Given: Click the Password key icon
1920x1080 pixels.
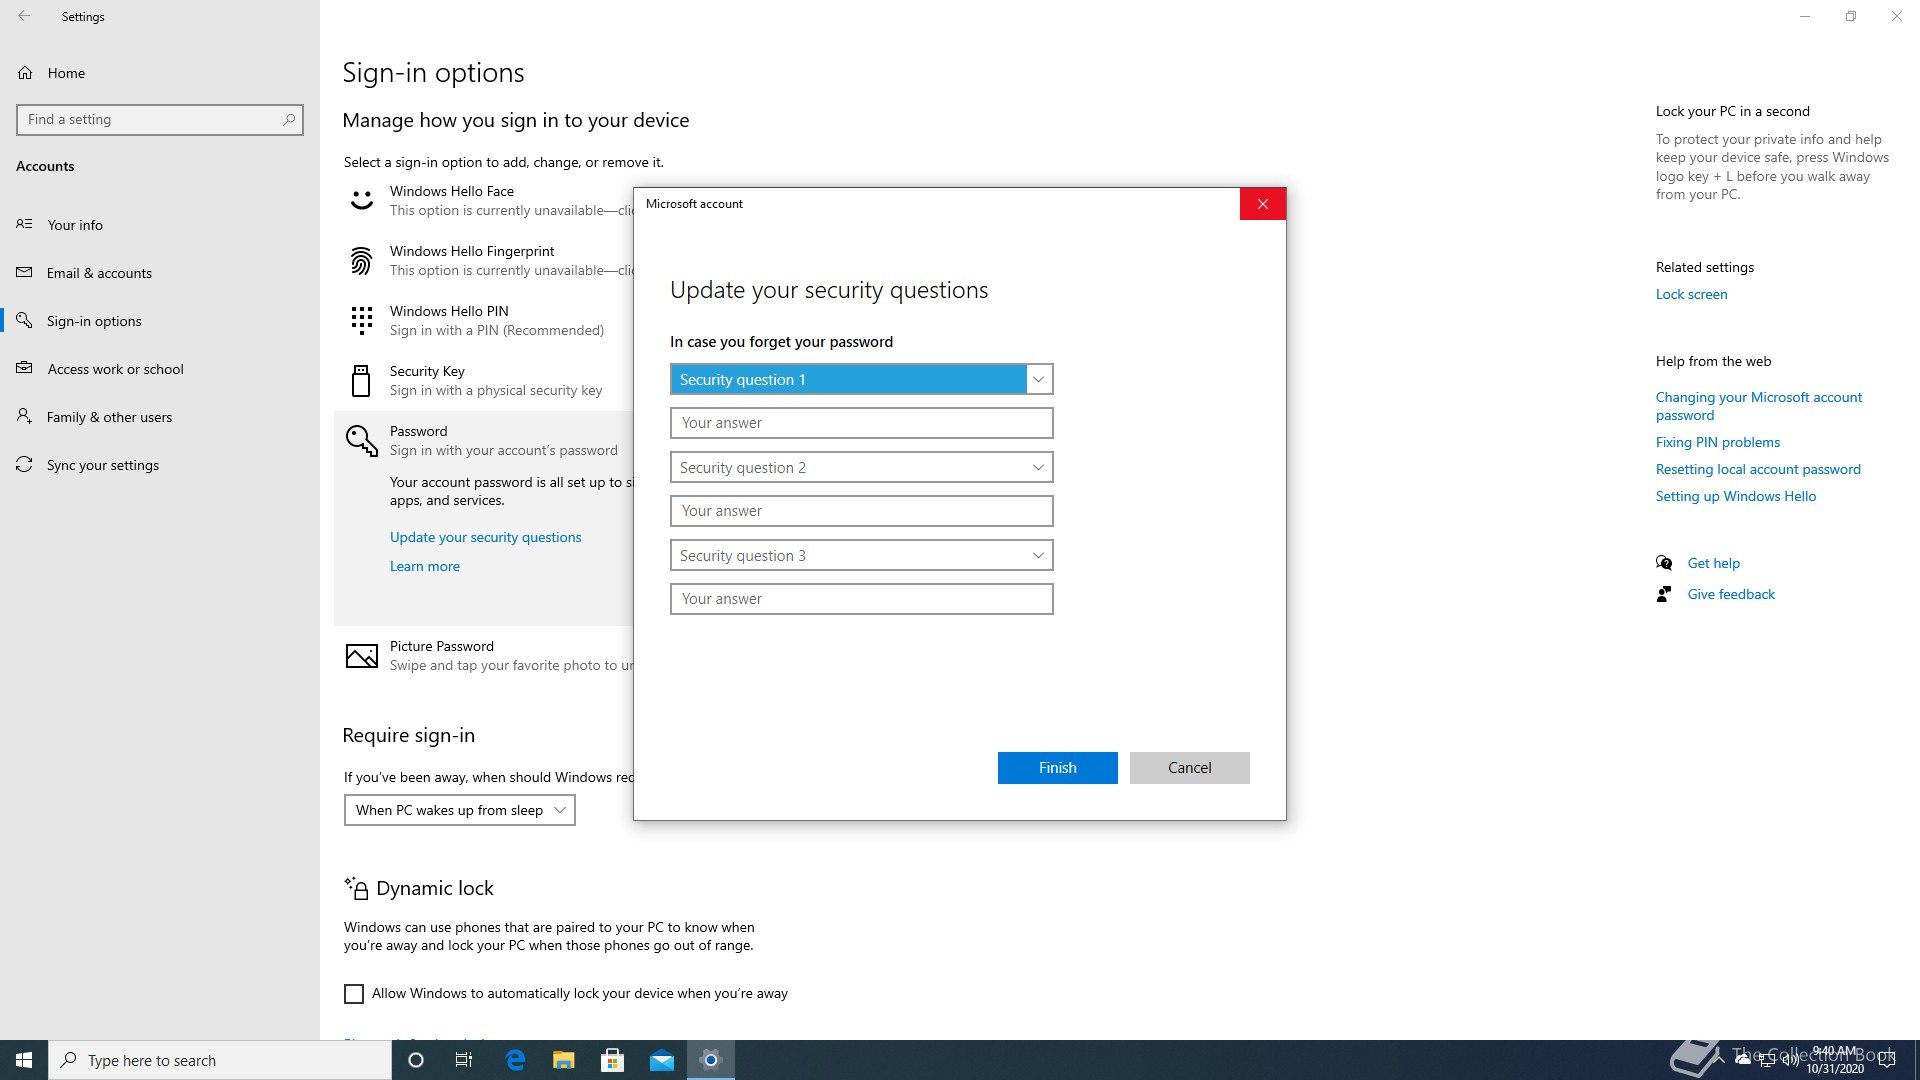Looking at the screenshot, I should click(x=361, y=441).
